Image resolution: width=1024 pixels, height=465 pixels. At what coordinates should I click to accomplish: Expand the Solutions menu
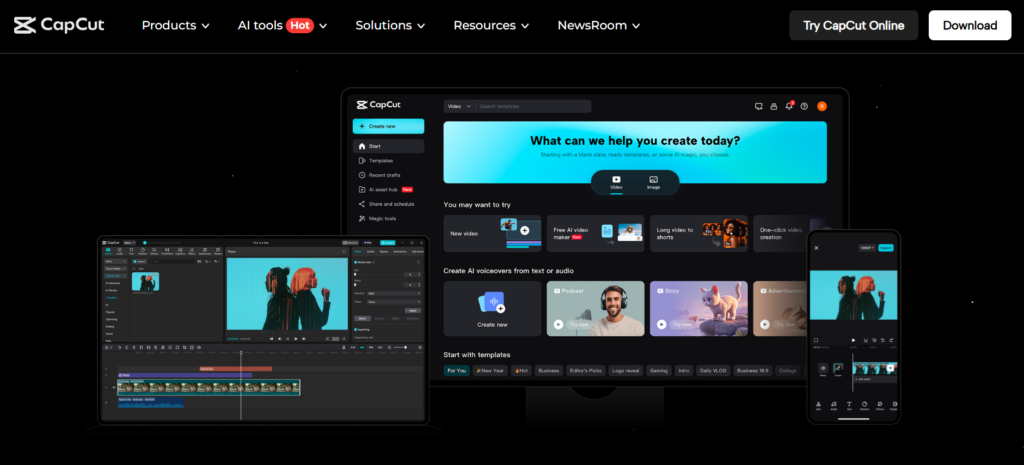point(390,25)
